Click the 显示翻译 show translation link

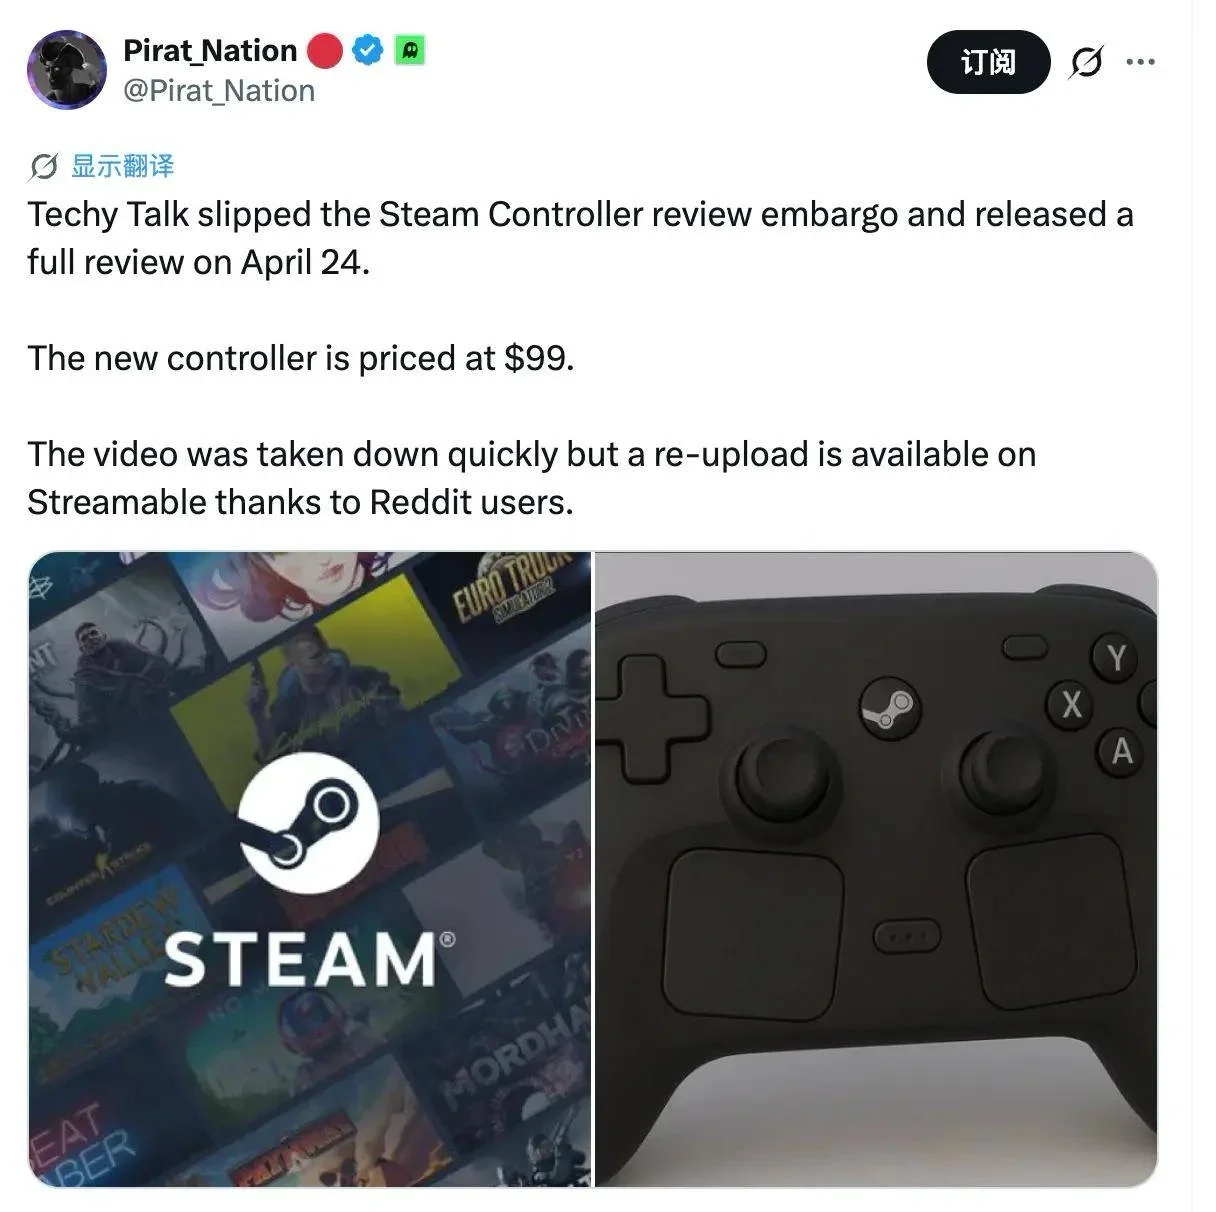(x=122, y=166)
